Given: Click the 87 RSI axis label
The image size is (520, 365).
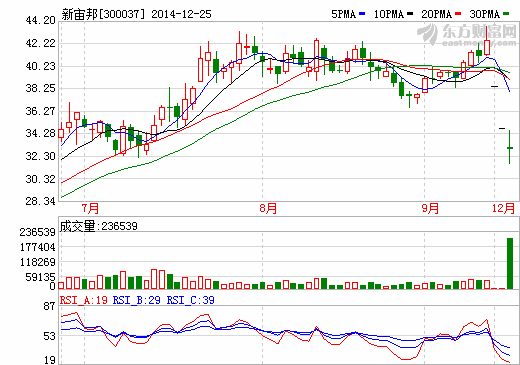Looking at the screenshot, I should tap(50, 306).
